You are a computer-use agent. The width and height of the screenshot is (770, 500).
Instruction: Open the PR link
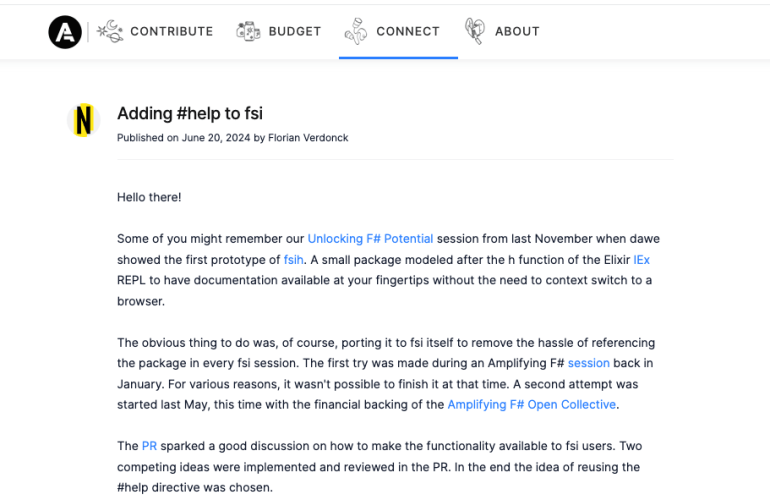pos(149,446)
